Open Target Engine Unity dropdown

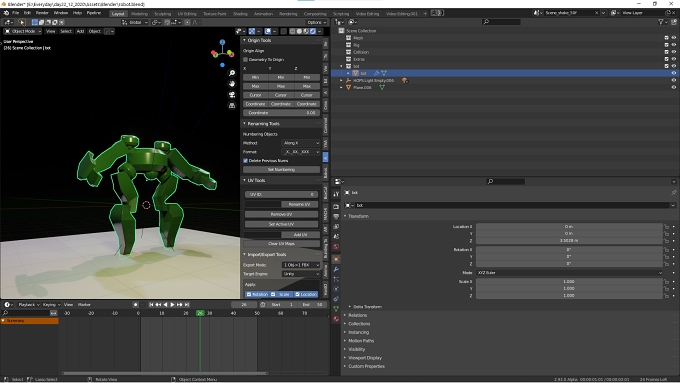coord(301,274)
